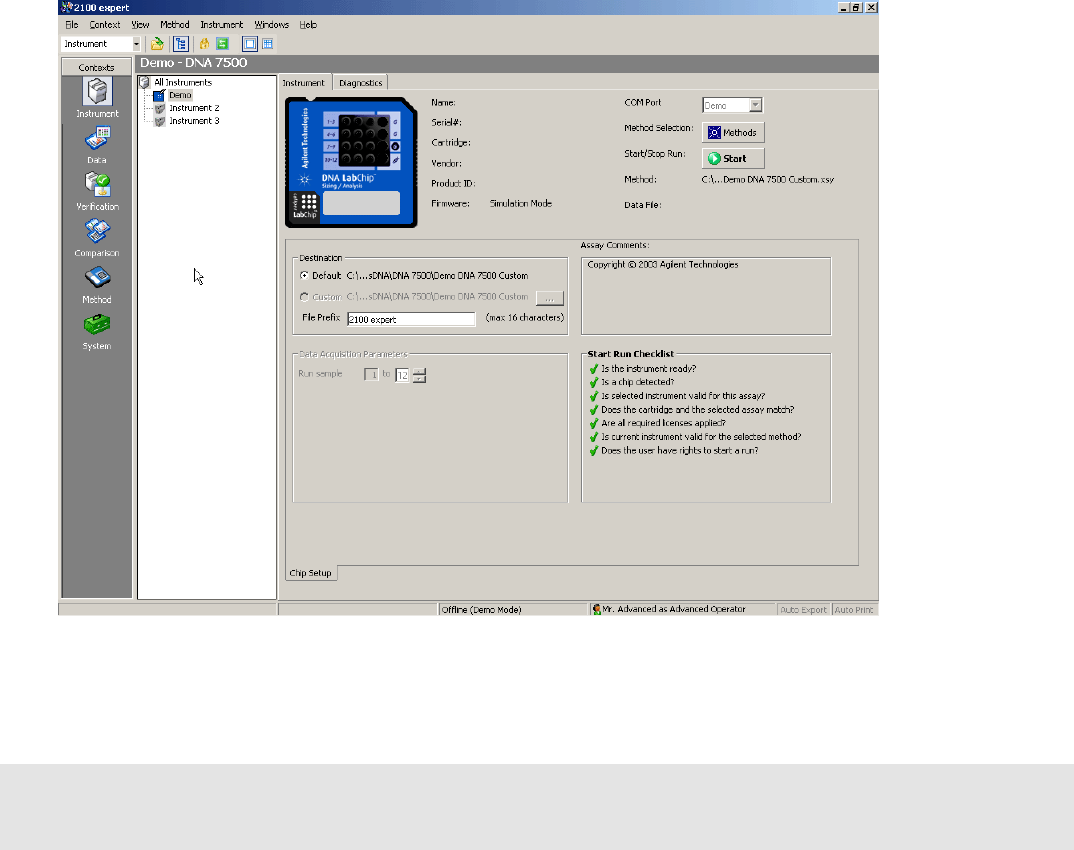Screen dimensions: 1074x850
Task: Select the Chip Setup tab
Action: (x=310, y=573)
